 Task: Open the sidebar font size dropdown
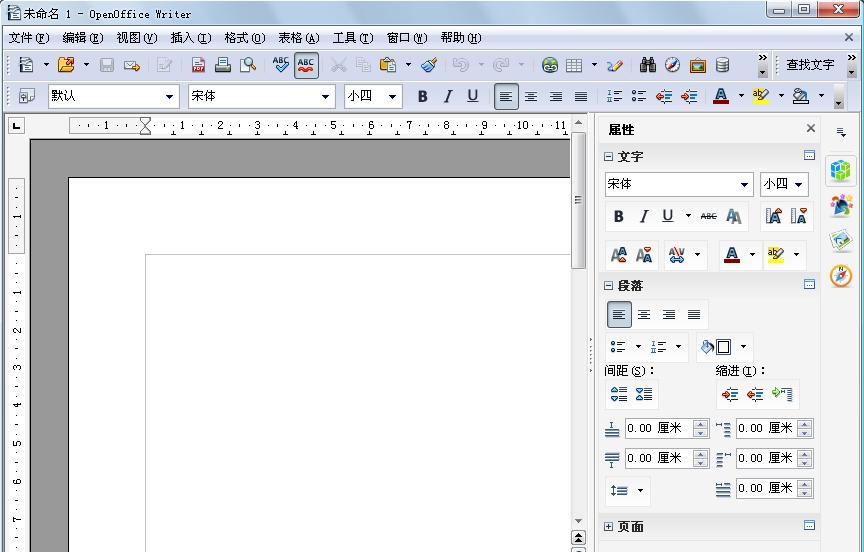[798, 185]
